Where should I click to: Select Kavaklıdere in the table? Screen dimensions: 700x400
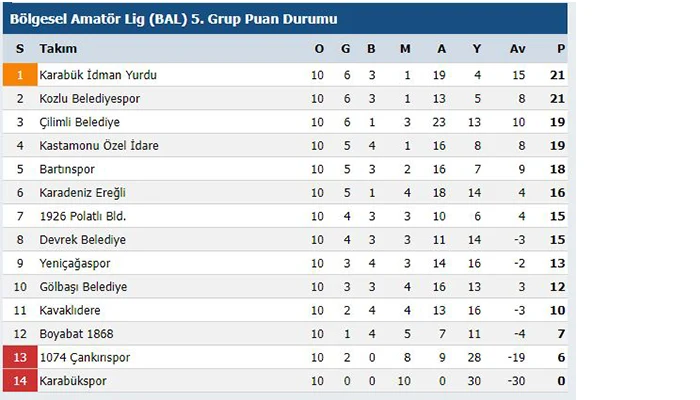(72, 310)
